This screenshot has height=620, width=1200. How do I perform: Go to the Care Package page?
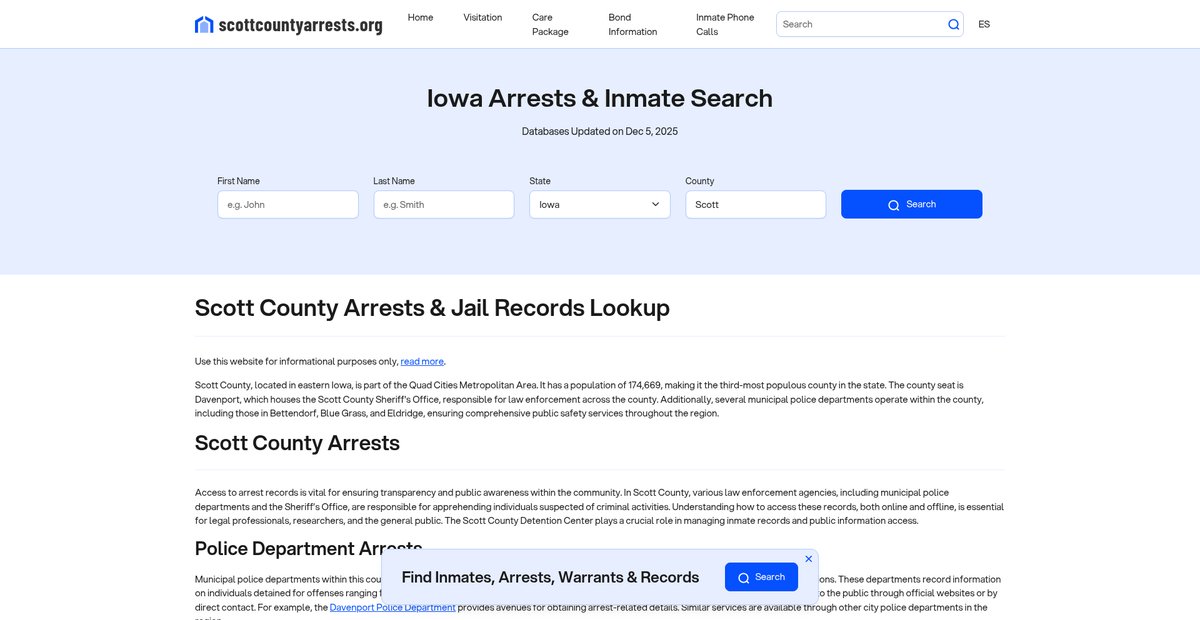click(550, 24)
